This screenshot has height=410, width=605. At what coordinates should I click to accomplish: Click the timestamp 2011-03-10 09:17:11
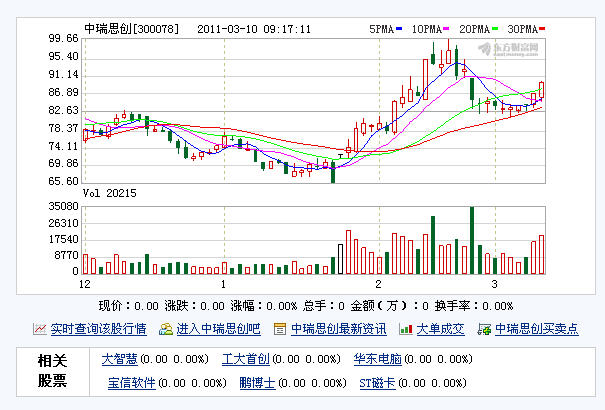pos(254,29)
